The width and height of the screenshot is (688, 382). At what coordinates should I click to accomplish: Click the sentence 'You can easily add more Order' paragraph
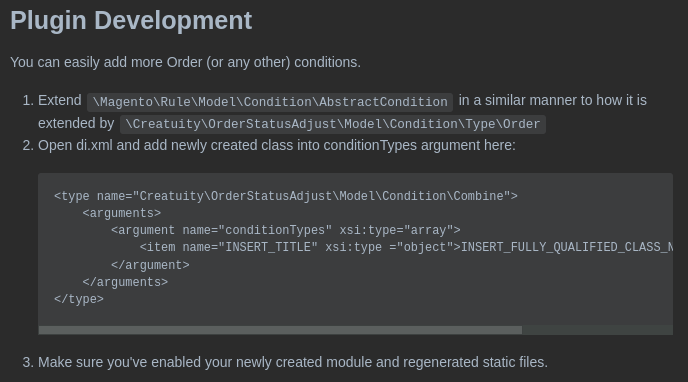pos(186,62)
